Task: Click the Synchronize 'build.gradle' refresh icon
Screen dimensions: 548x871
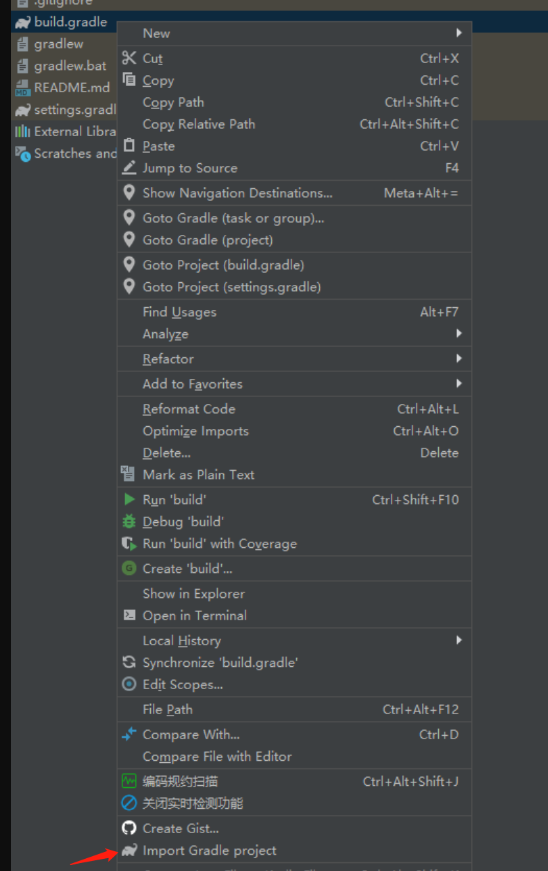Action: point(129,662)
